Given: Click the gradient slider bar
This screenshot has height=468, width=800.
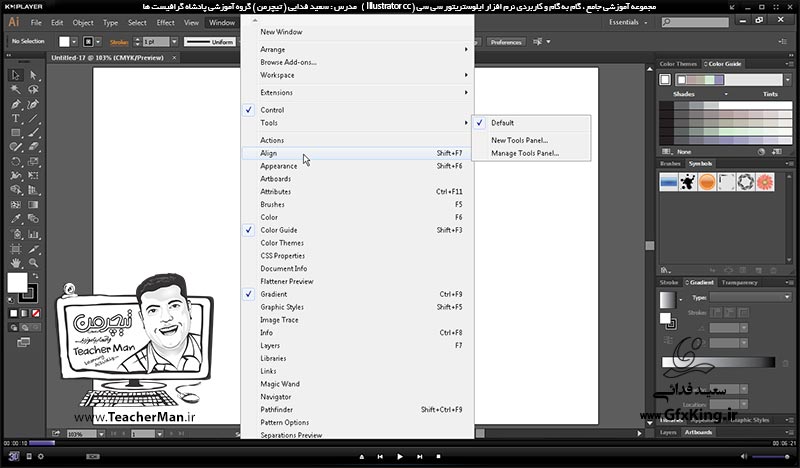Looking at the screenshot, I should point(718,362).
